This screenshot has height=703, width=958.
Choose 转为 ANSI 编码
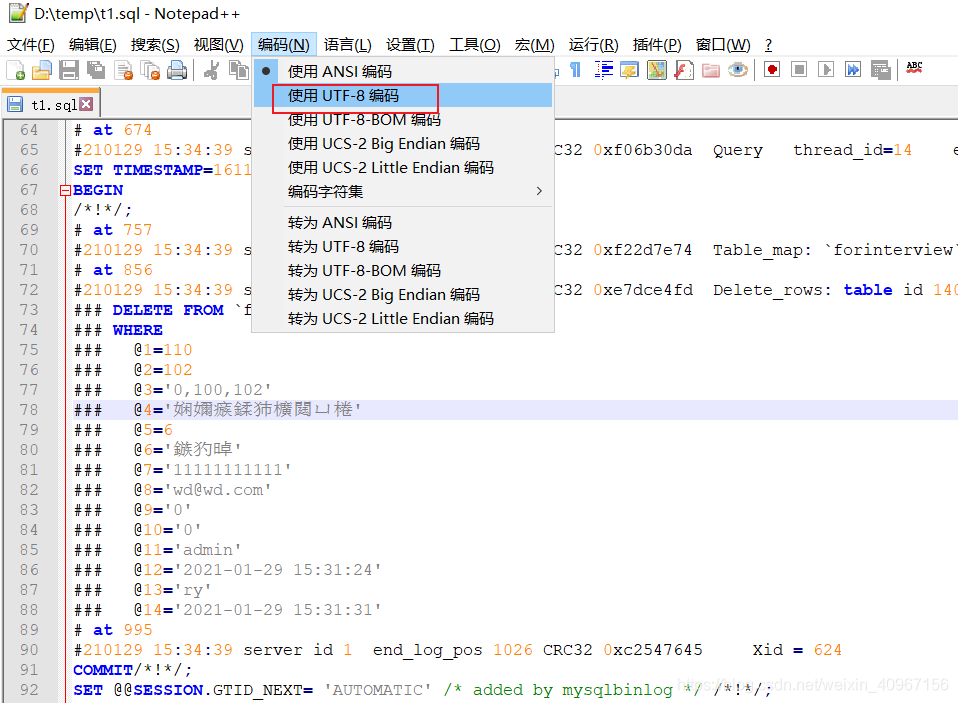tap(403, 222)
